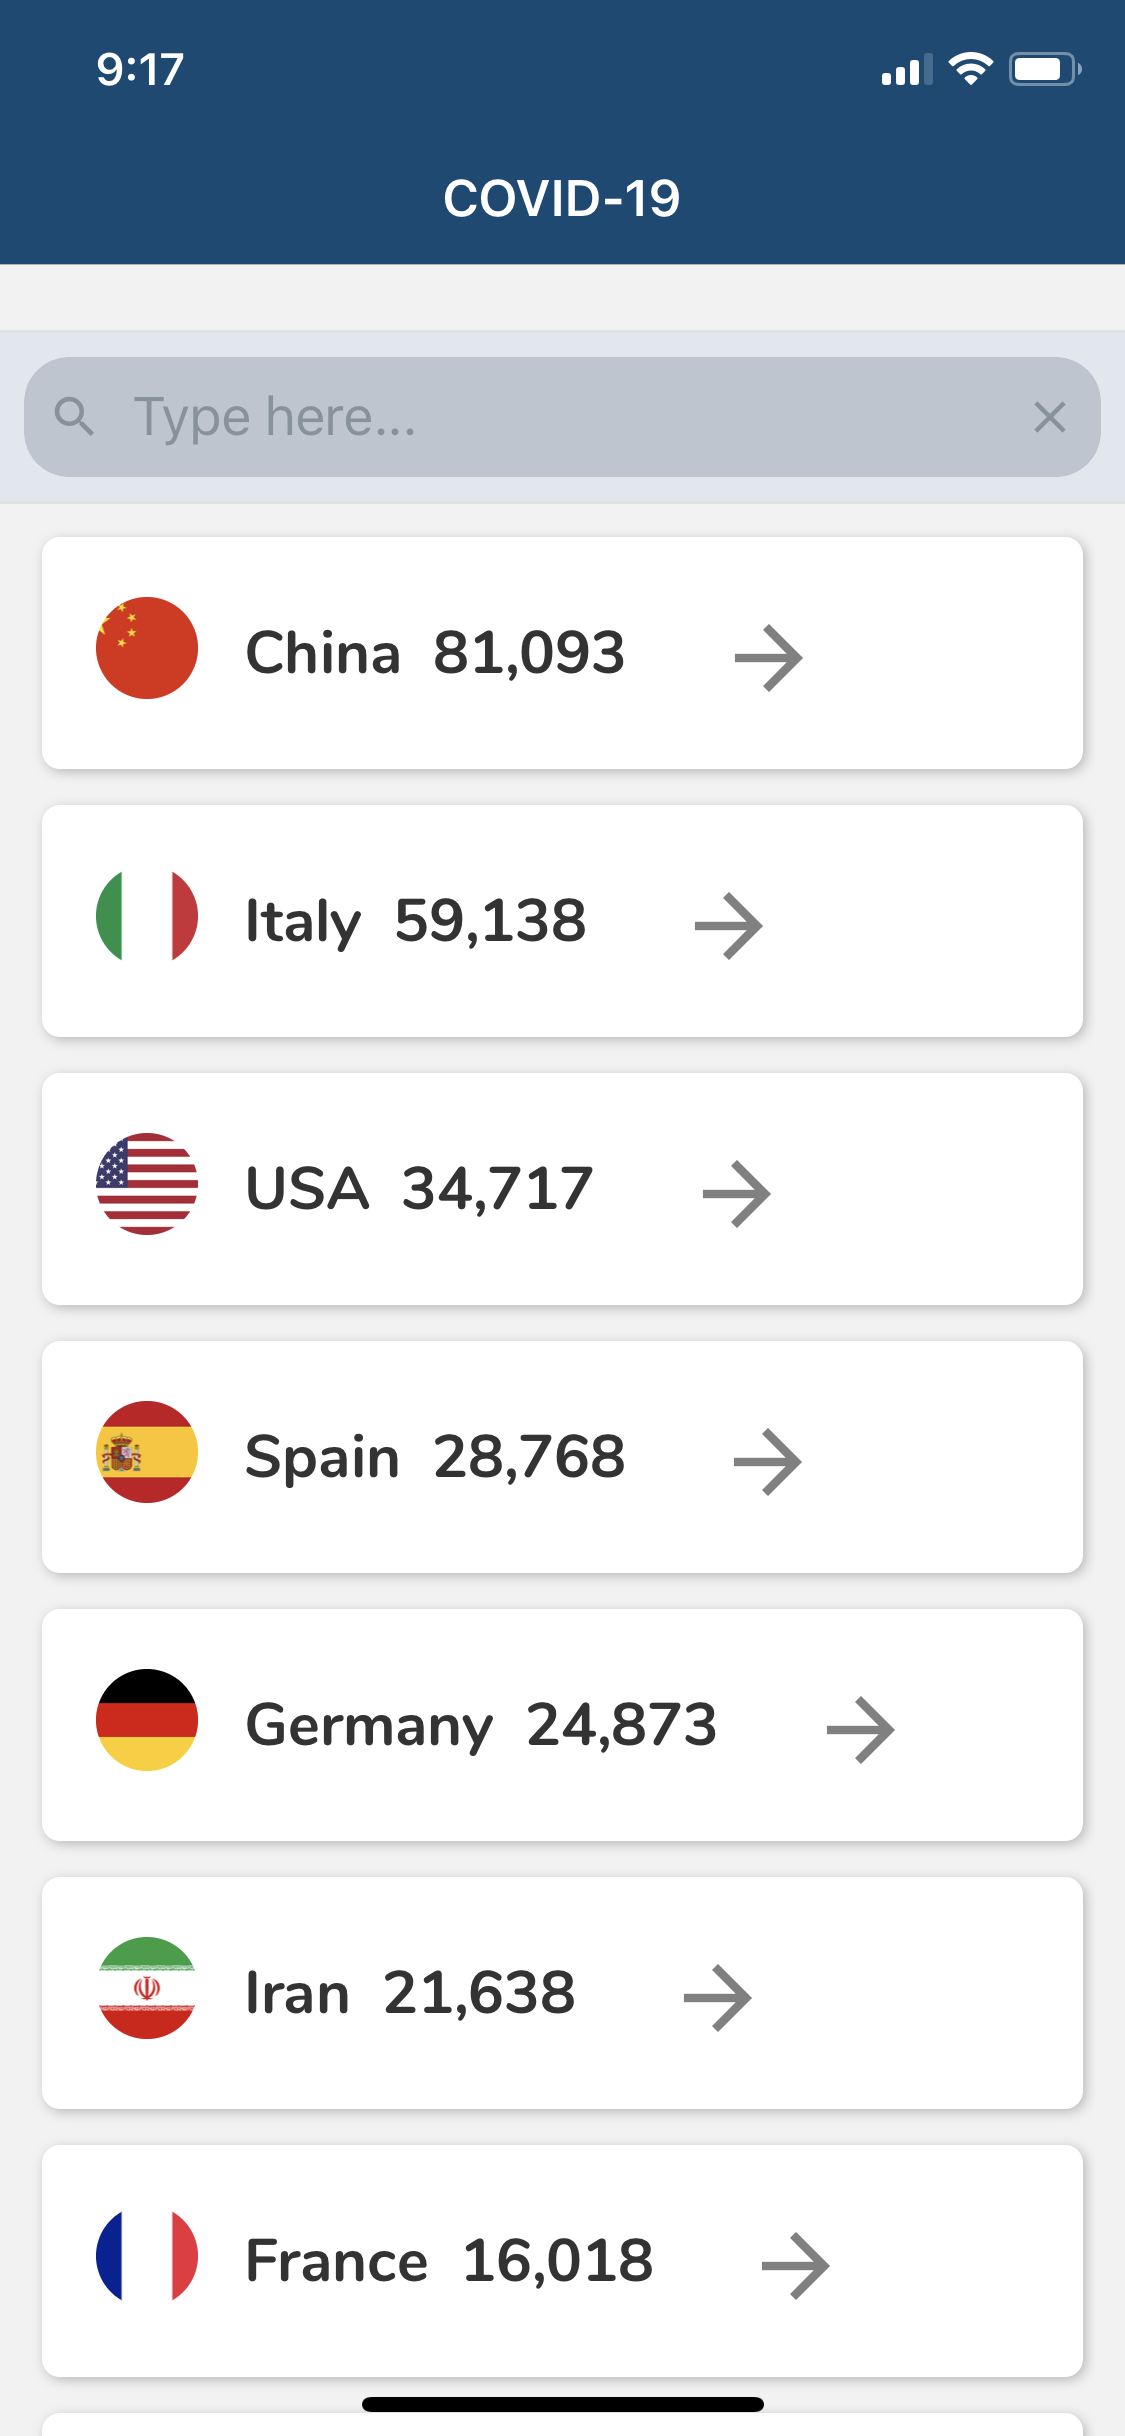Screen dimensions: 1125x2436
Task: Tap the COVID-19 header title
Action: pos(562,198)
